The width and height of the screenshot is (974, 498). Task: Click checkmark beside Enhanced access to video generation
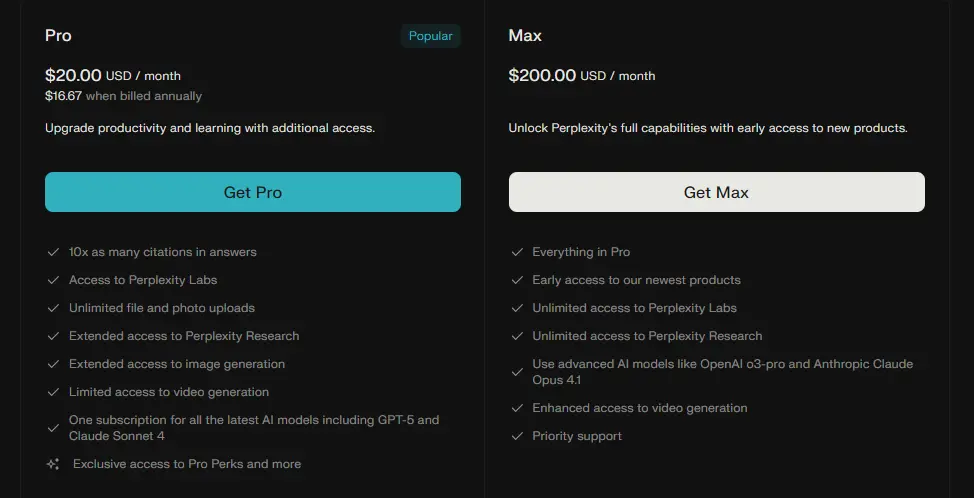[517, 408]
